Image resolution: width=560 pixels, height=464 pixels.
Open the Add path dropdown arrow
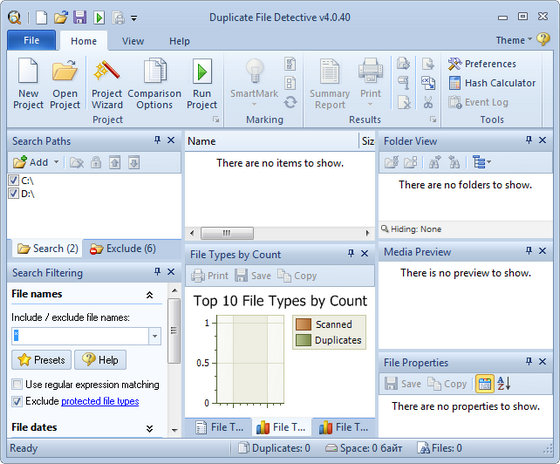tap(56, 163)
